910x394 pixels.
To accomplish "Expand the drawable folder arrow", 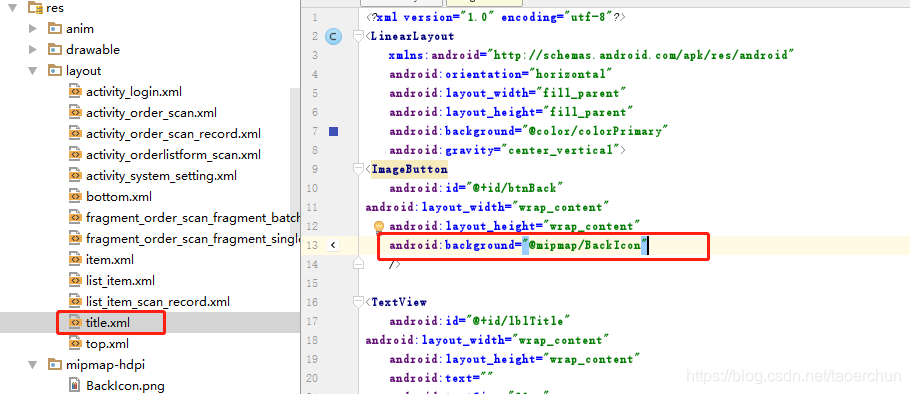I will pyautogui.click(x=32, y=50).
